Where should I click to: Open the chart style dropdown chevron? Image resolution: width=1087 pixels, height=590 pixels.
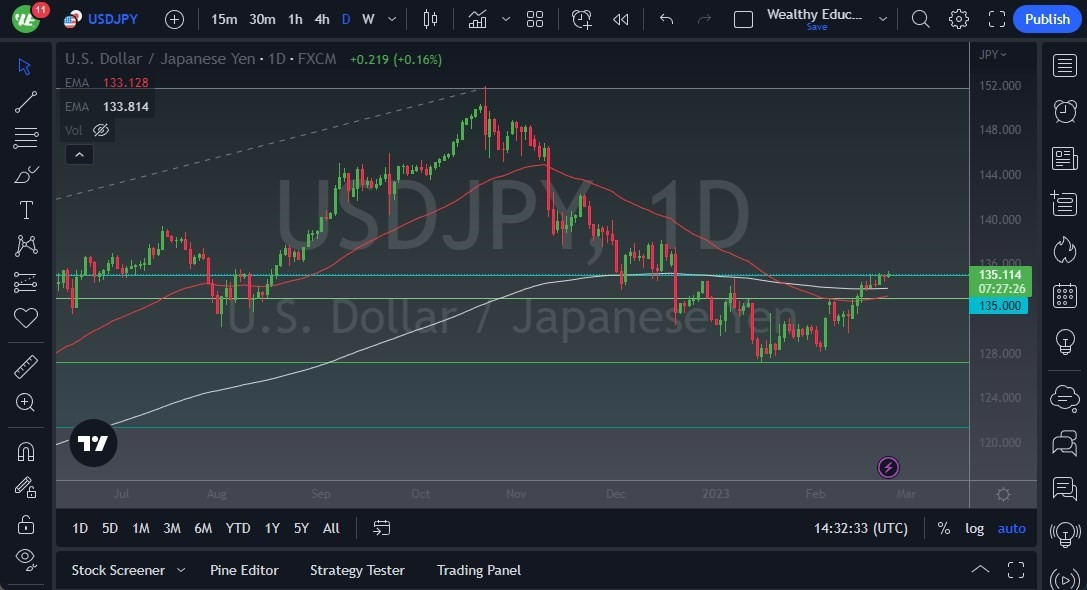coord(505,18)
